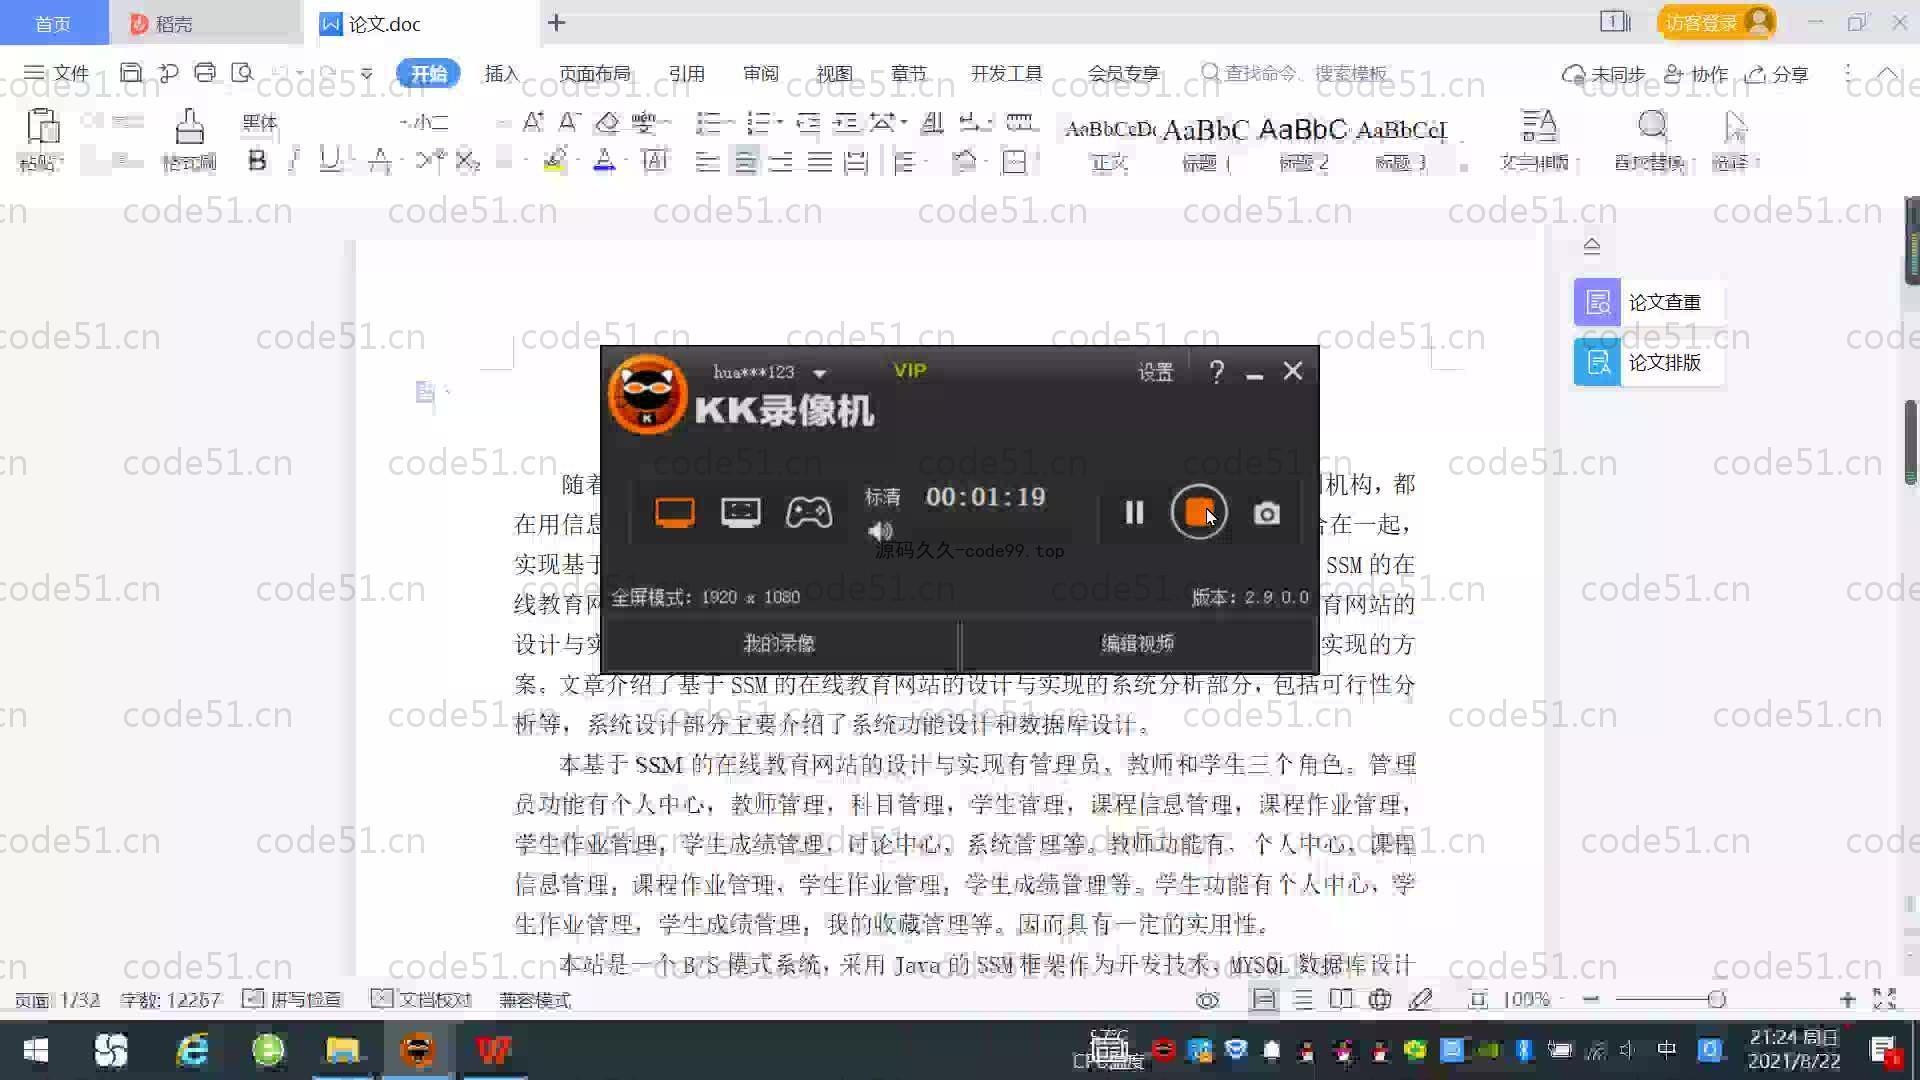Screen dimensions: 1920x1080
Task: Open bullet list options
Action: tap(709, 123)
